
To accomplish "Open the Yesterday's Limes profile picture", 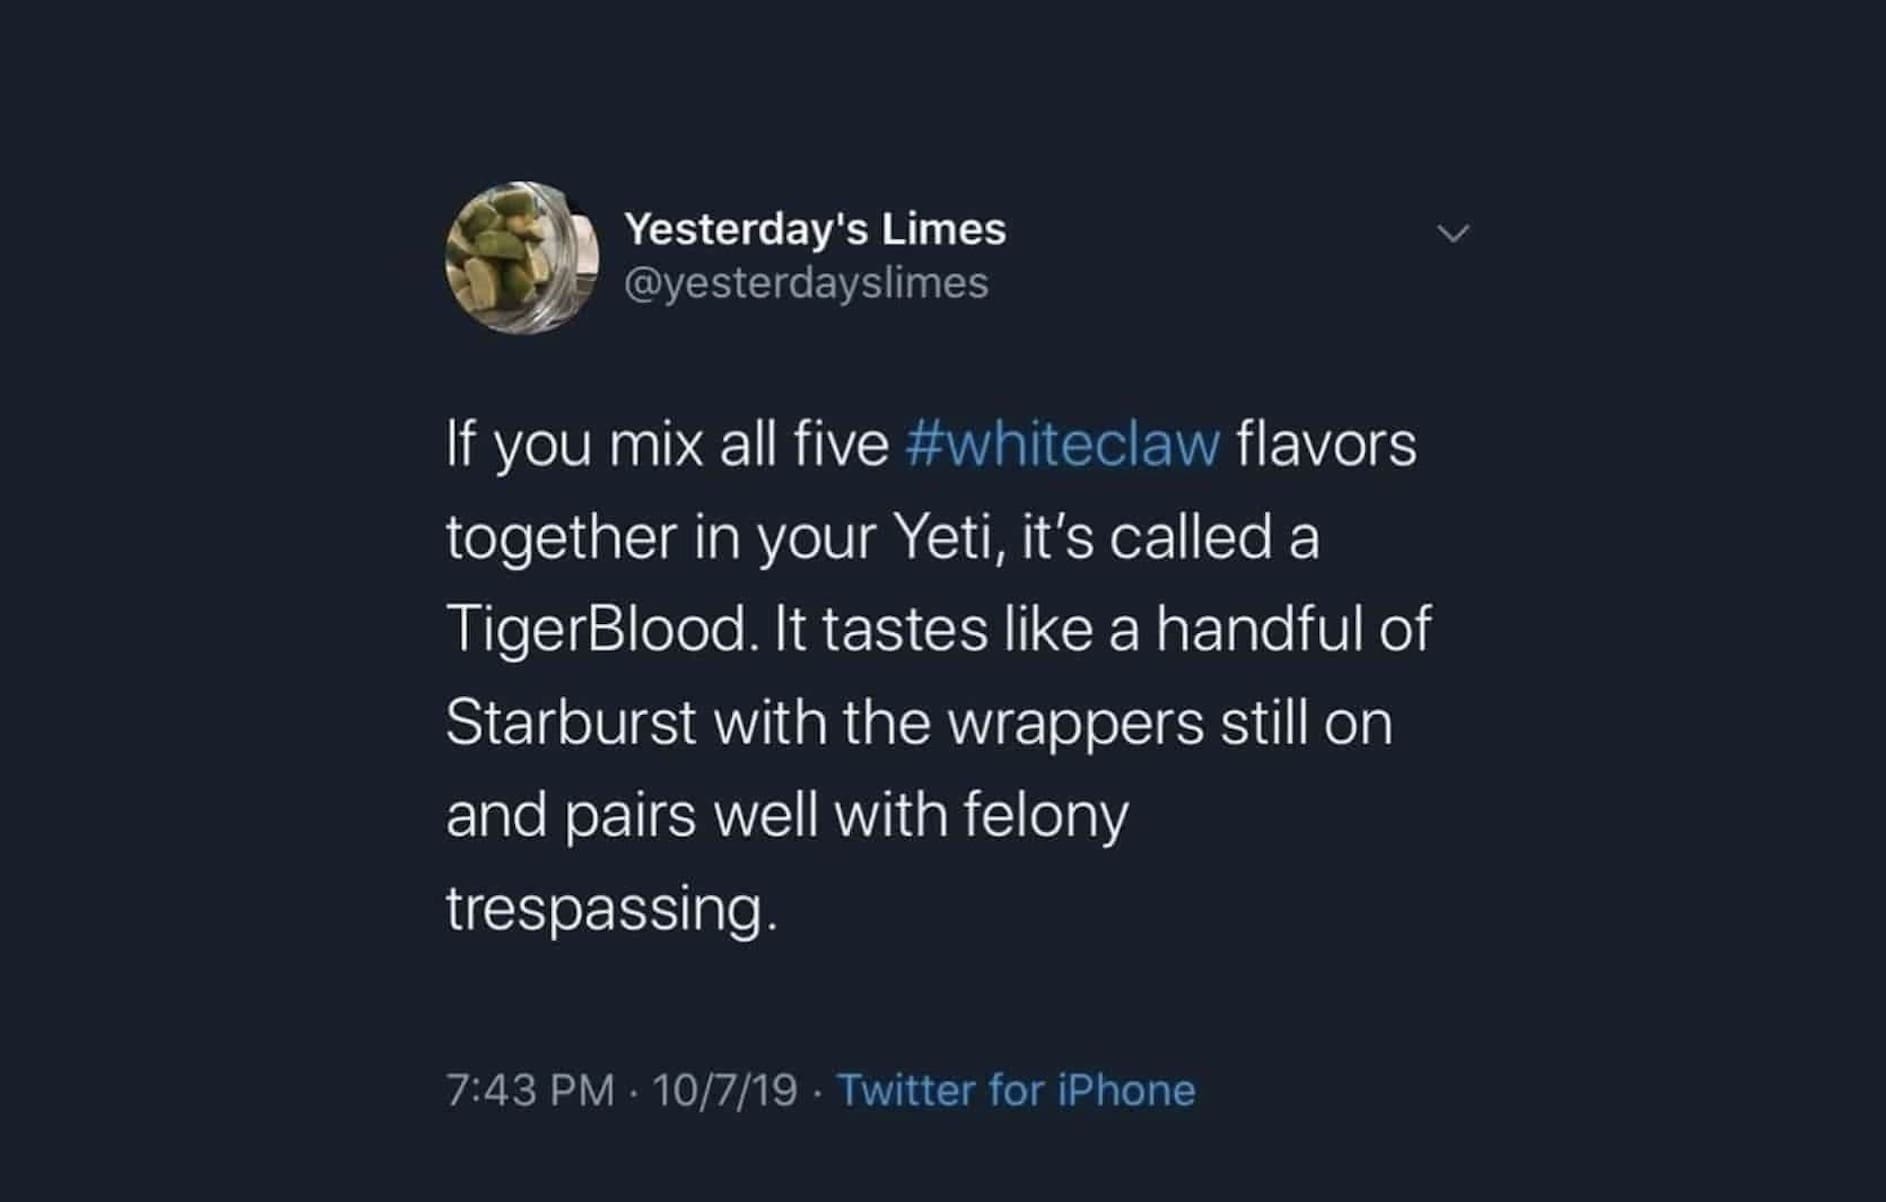I will [521, 258].
